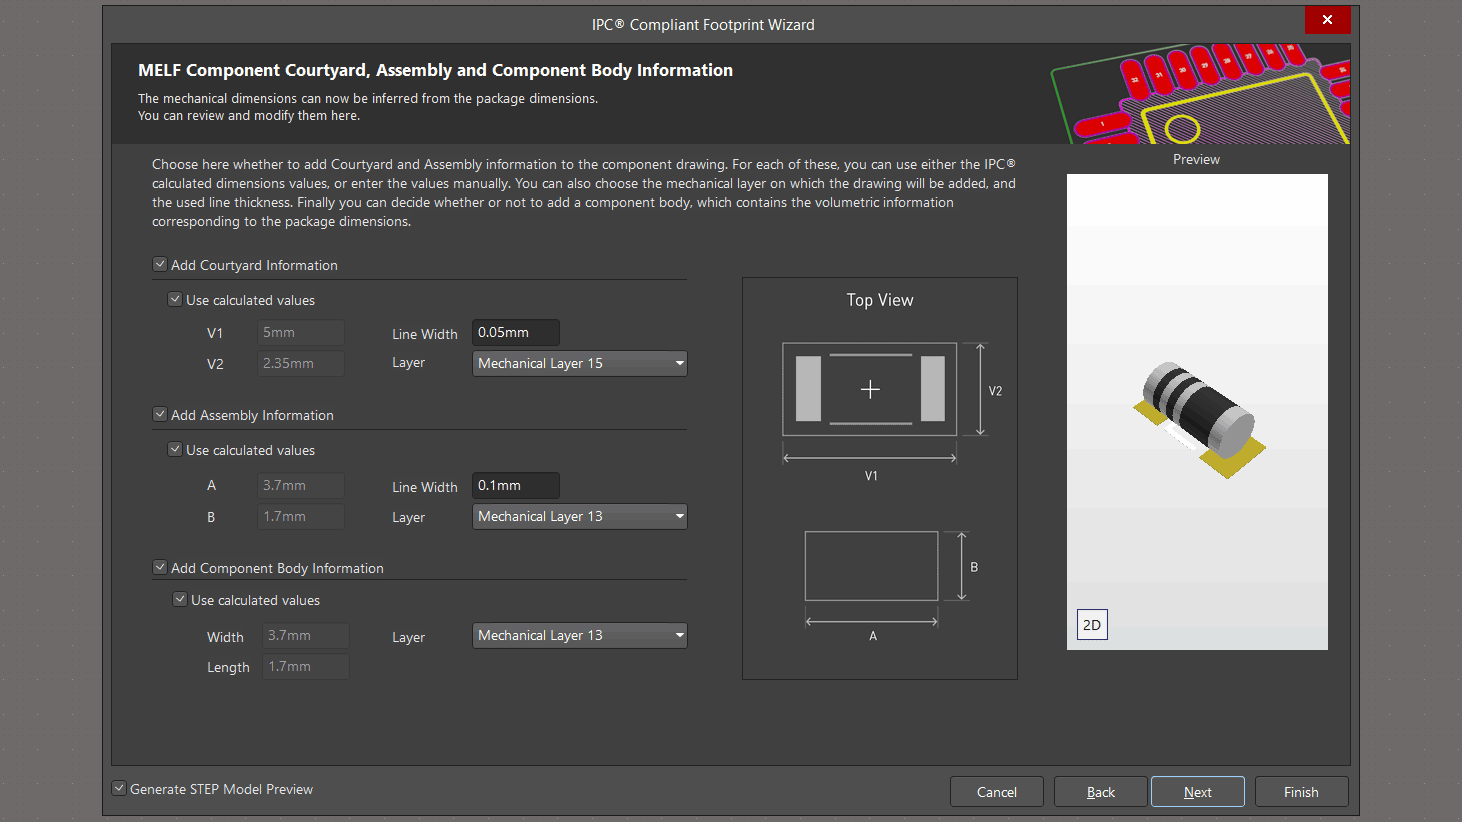
Task: Open the courtyard Mechanical Layer 15 dropdown
Action: coord(579,363)
